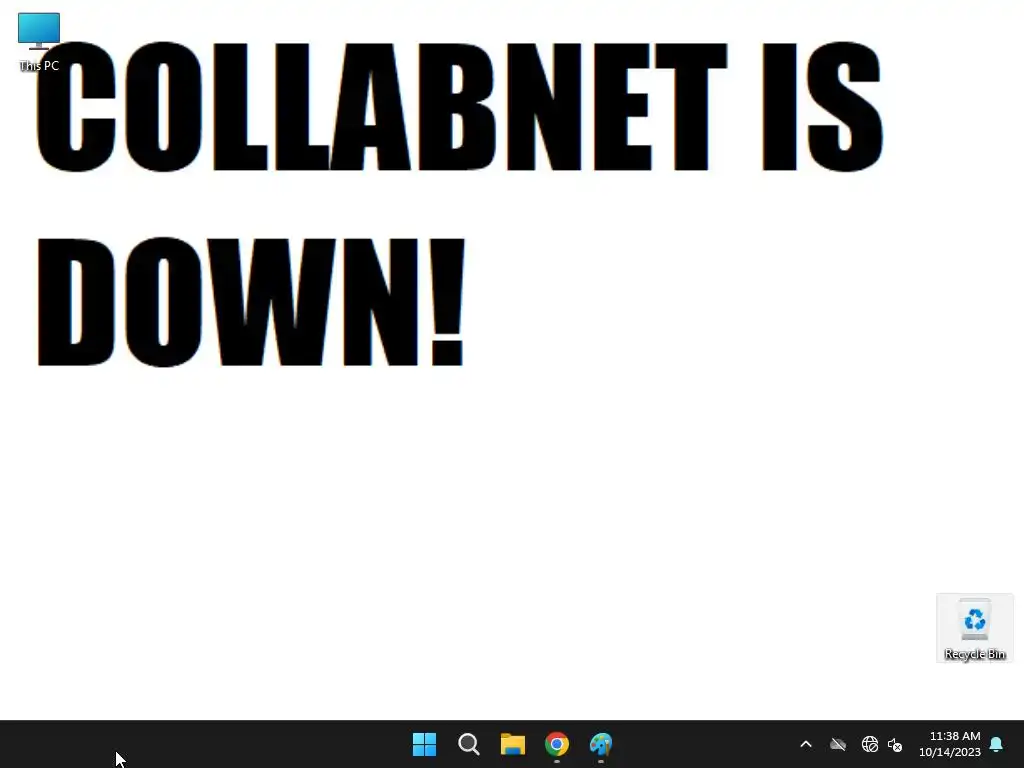This screenshot has height=768, width=1024.
Task: Show hidden icons in system tray
Action: pos(806,744)
